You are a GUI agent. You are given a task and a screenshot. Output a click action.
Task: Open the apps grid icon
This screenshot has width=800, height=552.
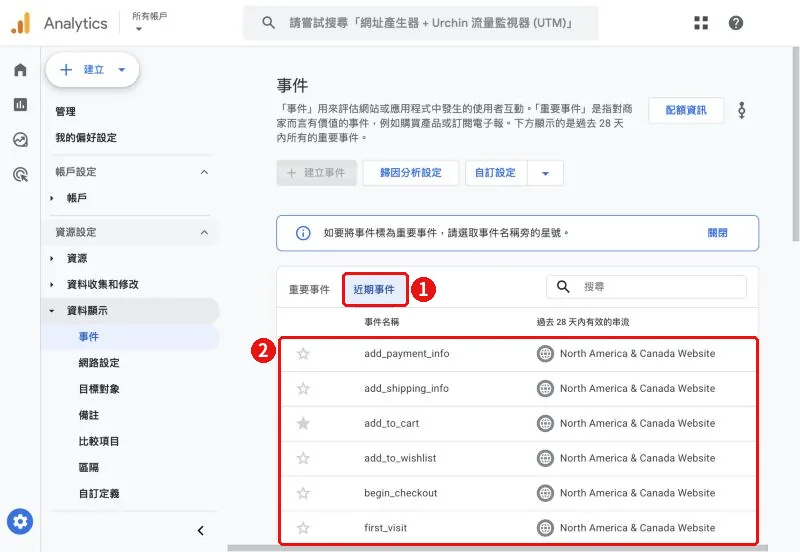(701, 23)
